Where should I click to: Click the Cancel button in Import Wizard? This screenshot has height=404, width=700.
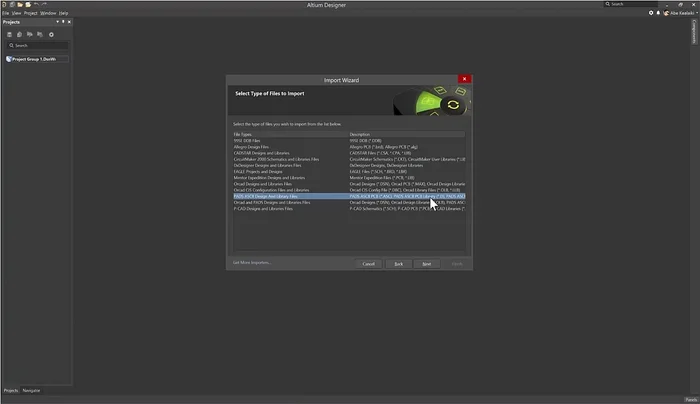coord(368,263)
